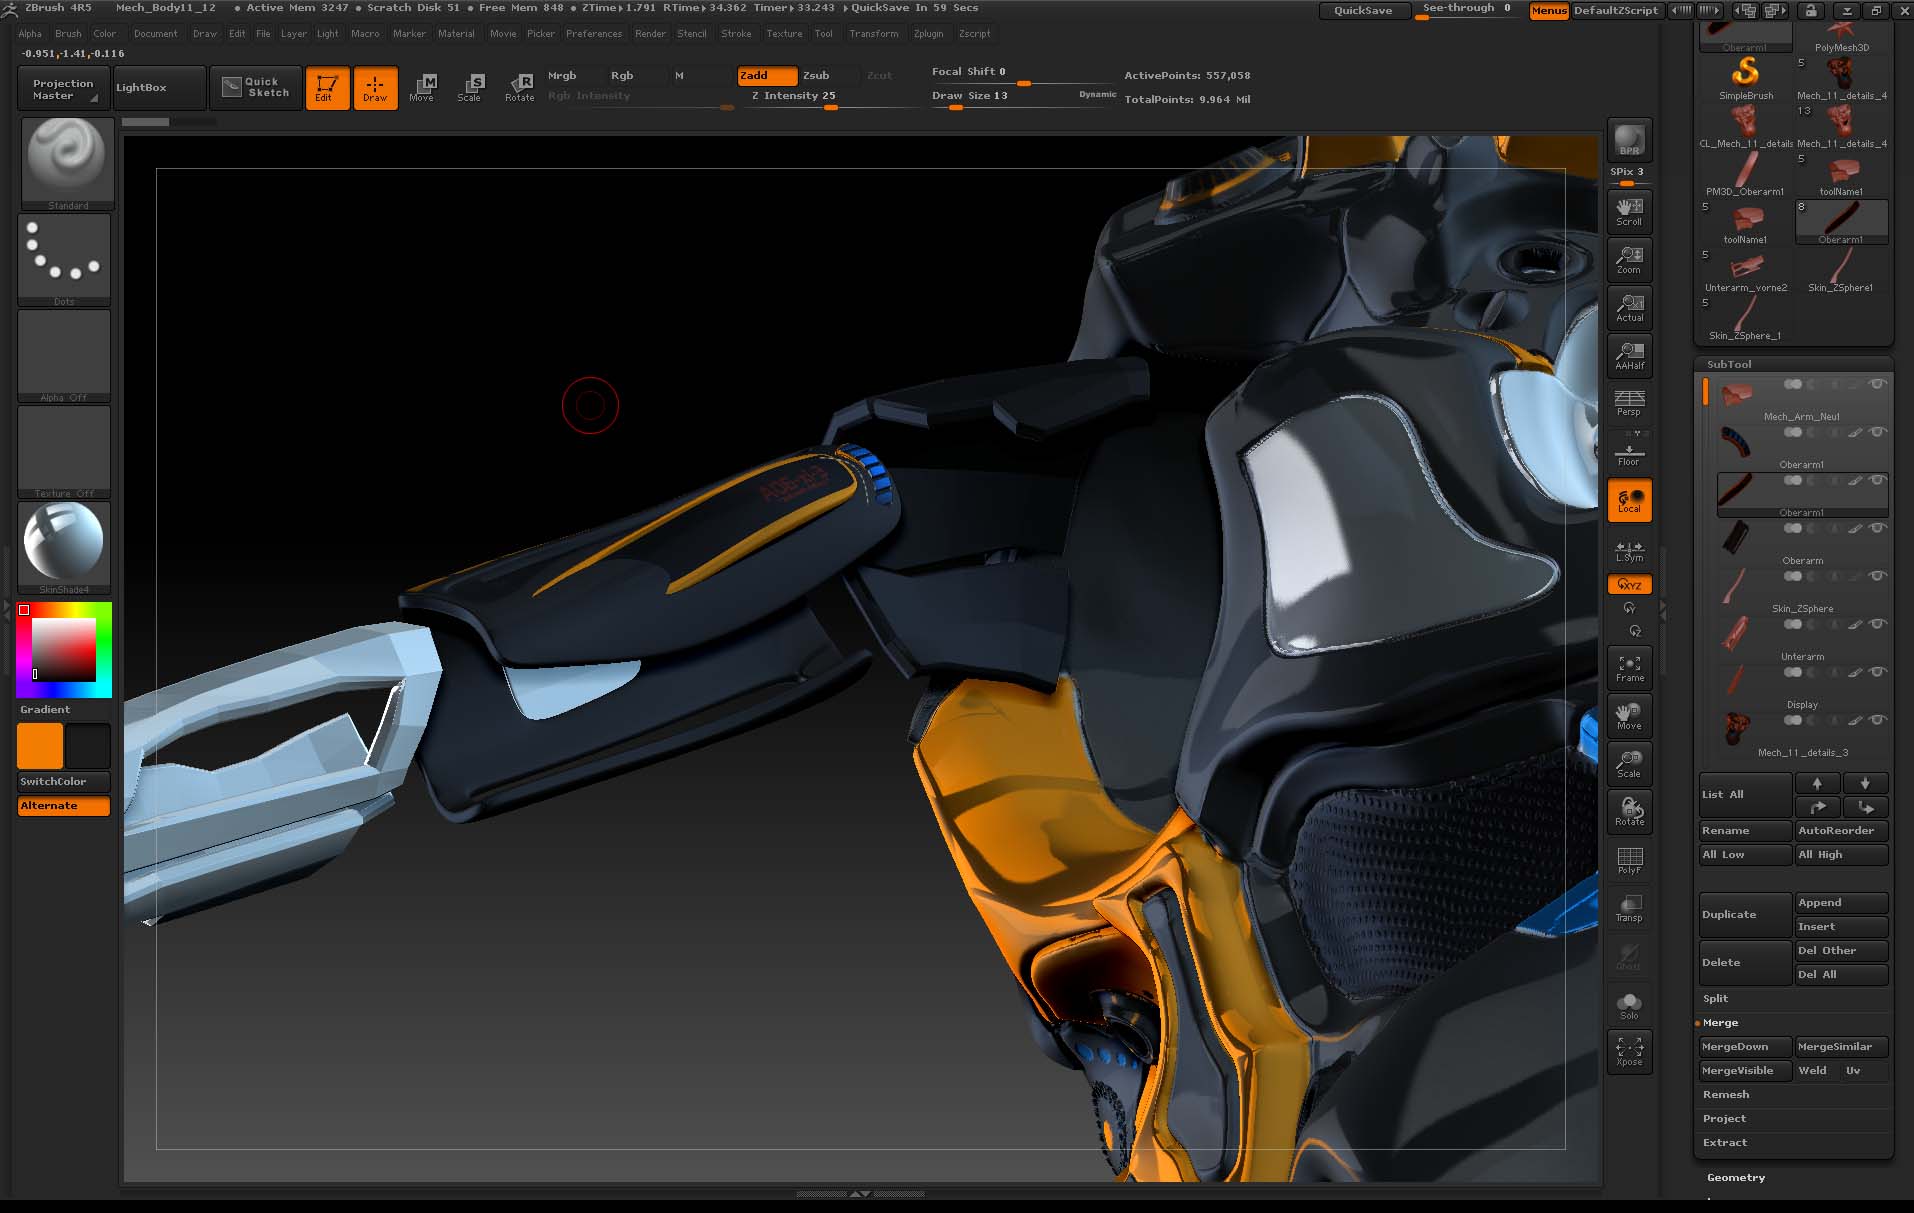This screenshot has width=1914, height=1213.
Task: Click the Xpose icon
Action: click(x=1629, y=1051)
